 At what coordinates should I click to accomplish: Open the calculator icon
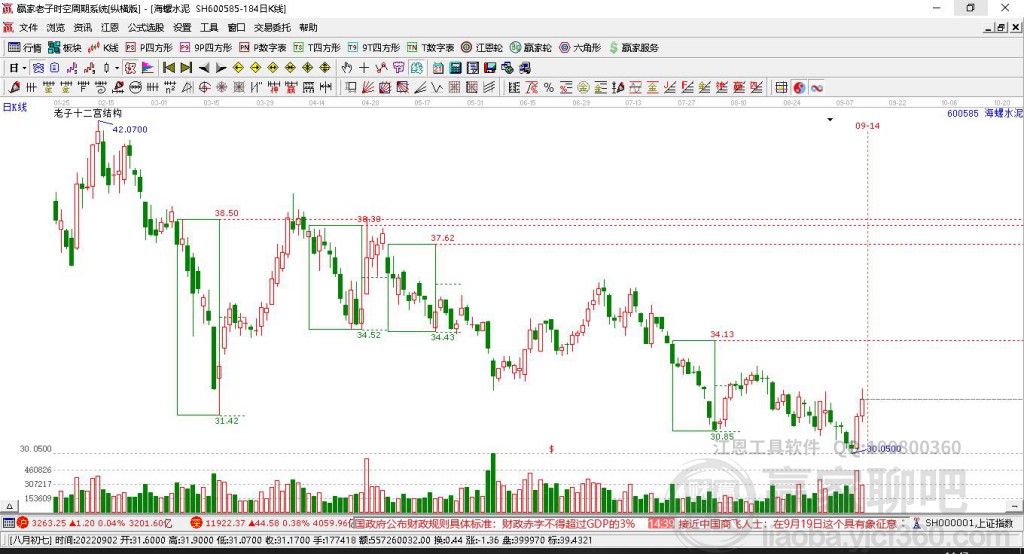click(x=456, y=68)
